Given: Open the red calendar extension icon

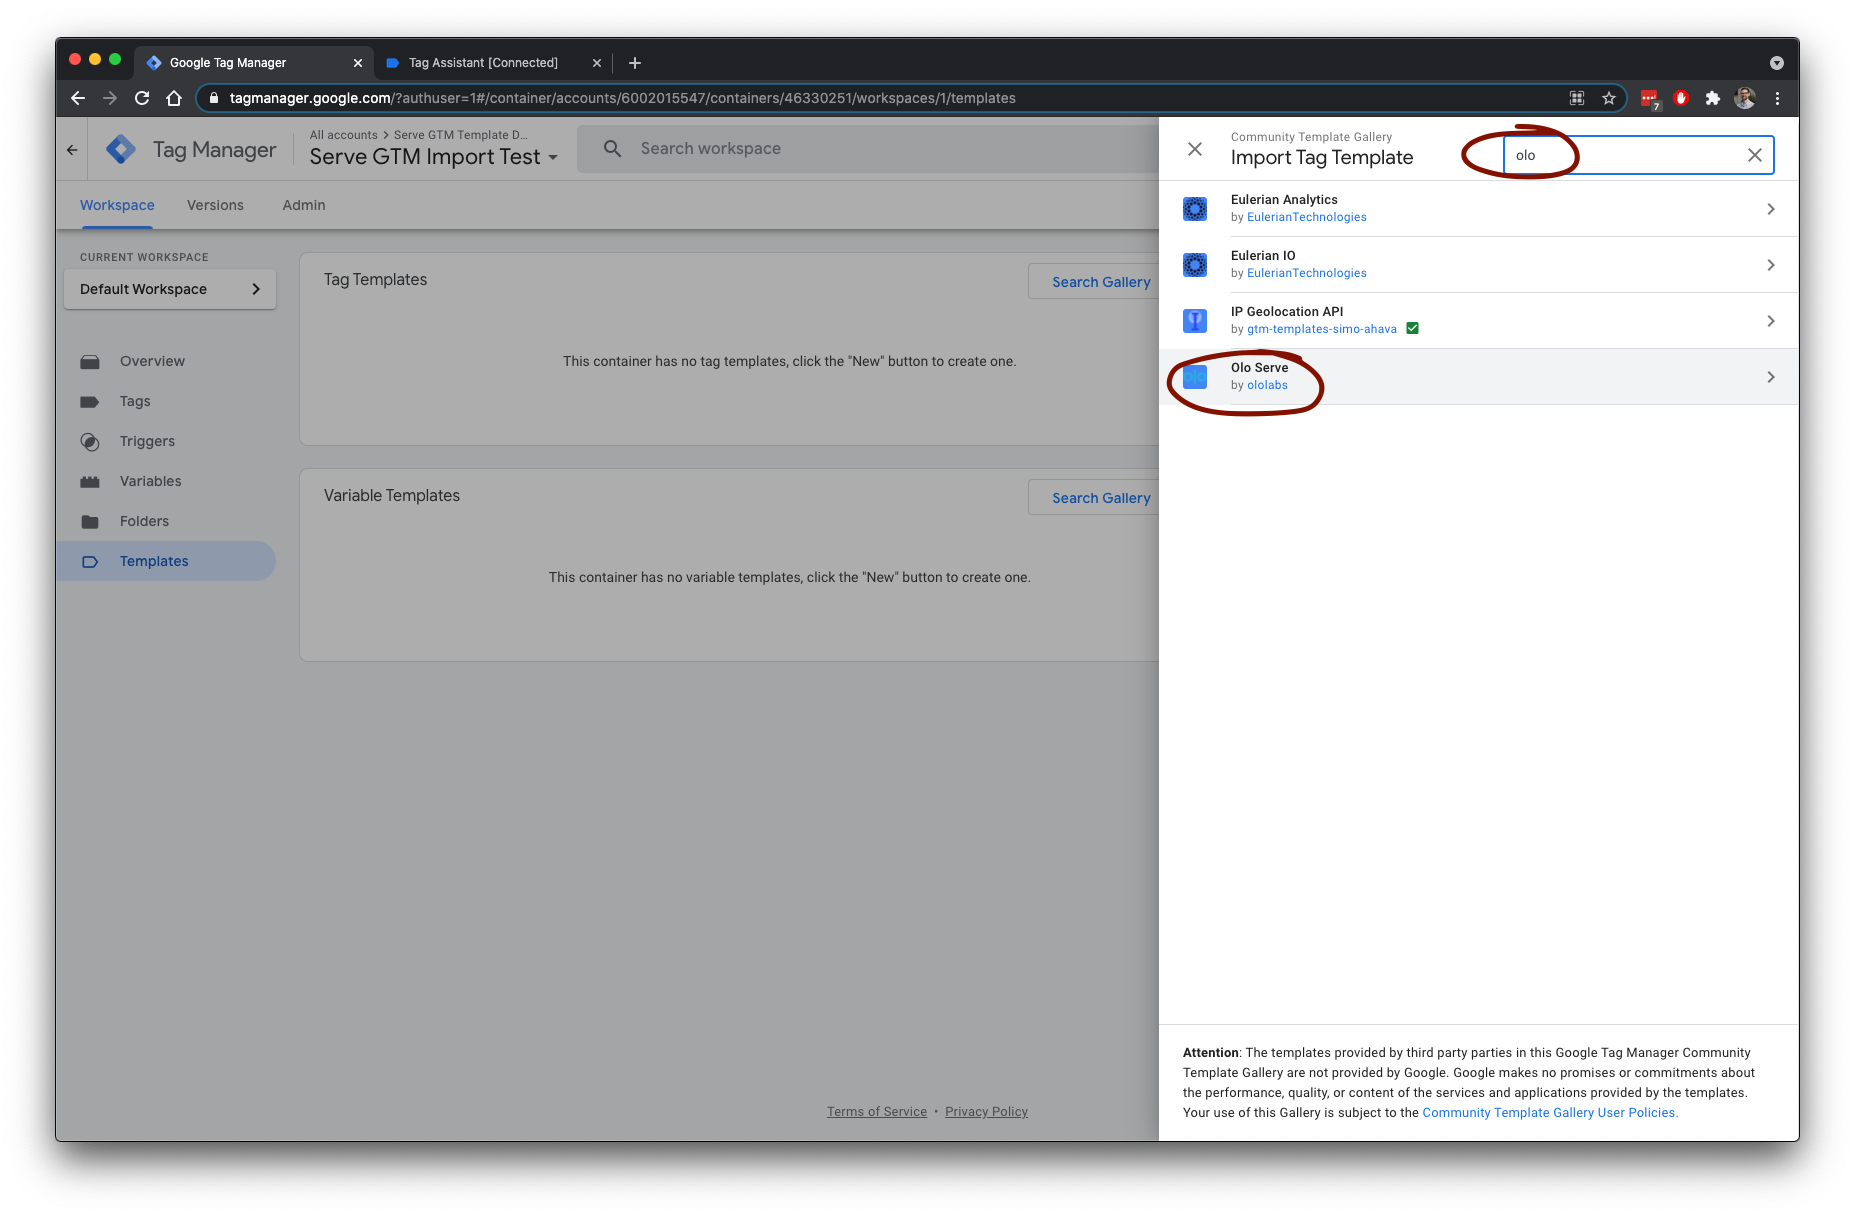Looking at the screenshot, I should point(1650,98).
